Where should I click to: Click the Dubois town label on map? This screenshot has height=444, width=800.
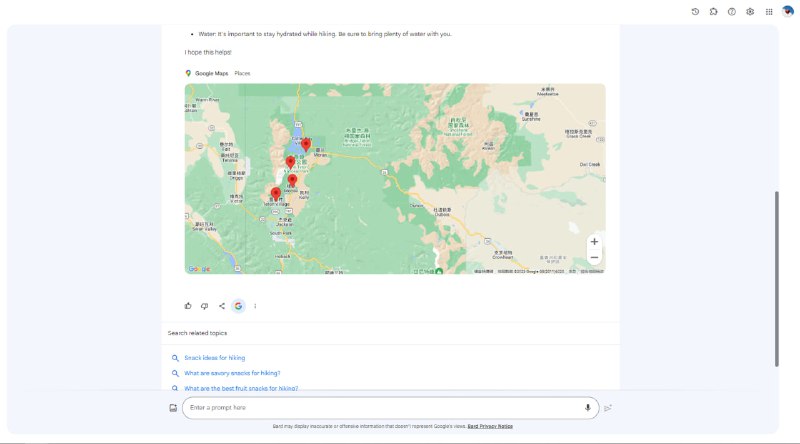pos(442,212)
